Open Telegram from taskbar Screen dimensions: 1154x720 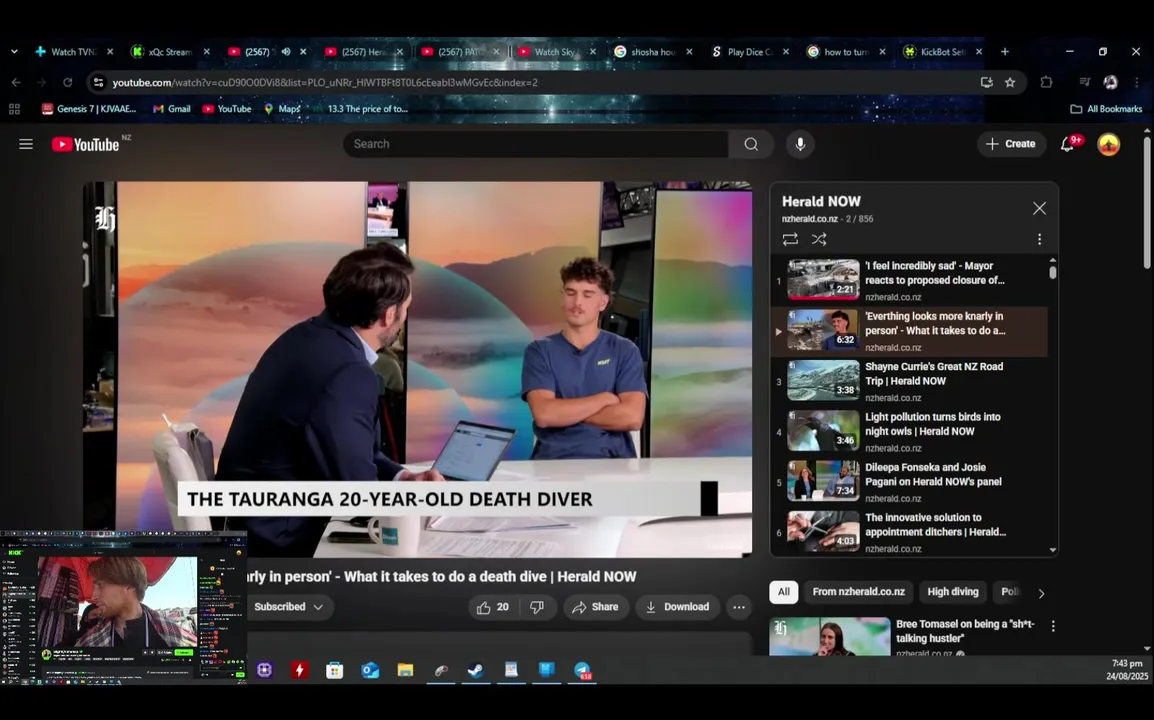coord(583,670)
